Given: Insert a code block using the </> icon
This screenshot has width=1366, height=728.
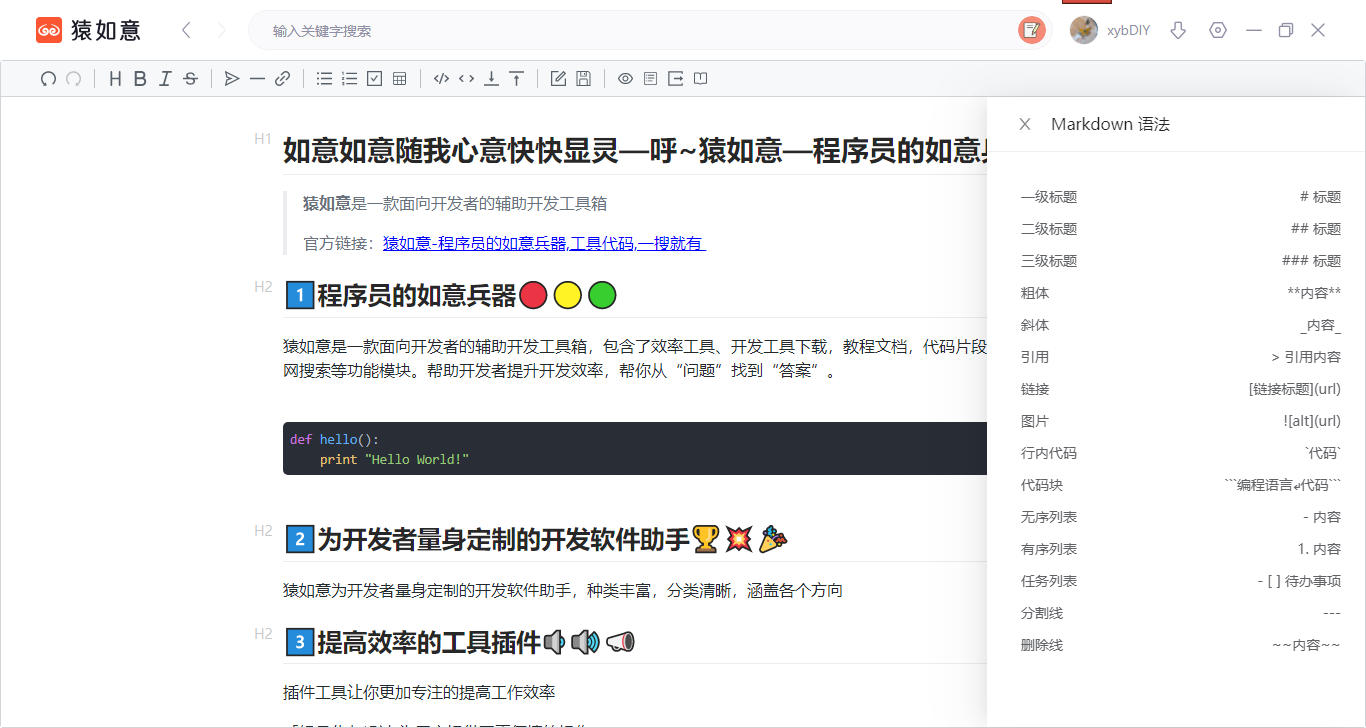Looking at the screenshot, I should coord(441,79).
